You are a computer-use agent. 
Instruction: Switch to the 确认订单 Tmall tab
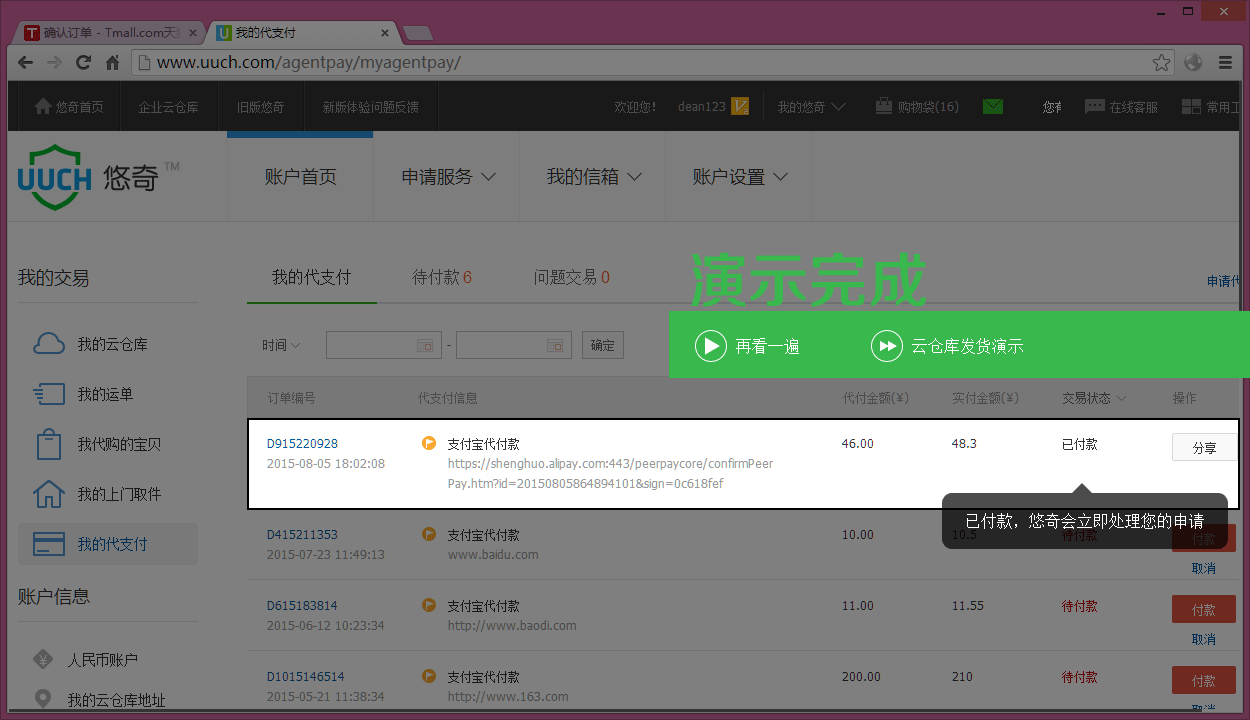point(110,33)
